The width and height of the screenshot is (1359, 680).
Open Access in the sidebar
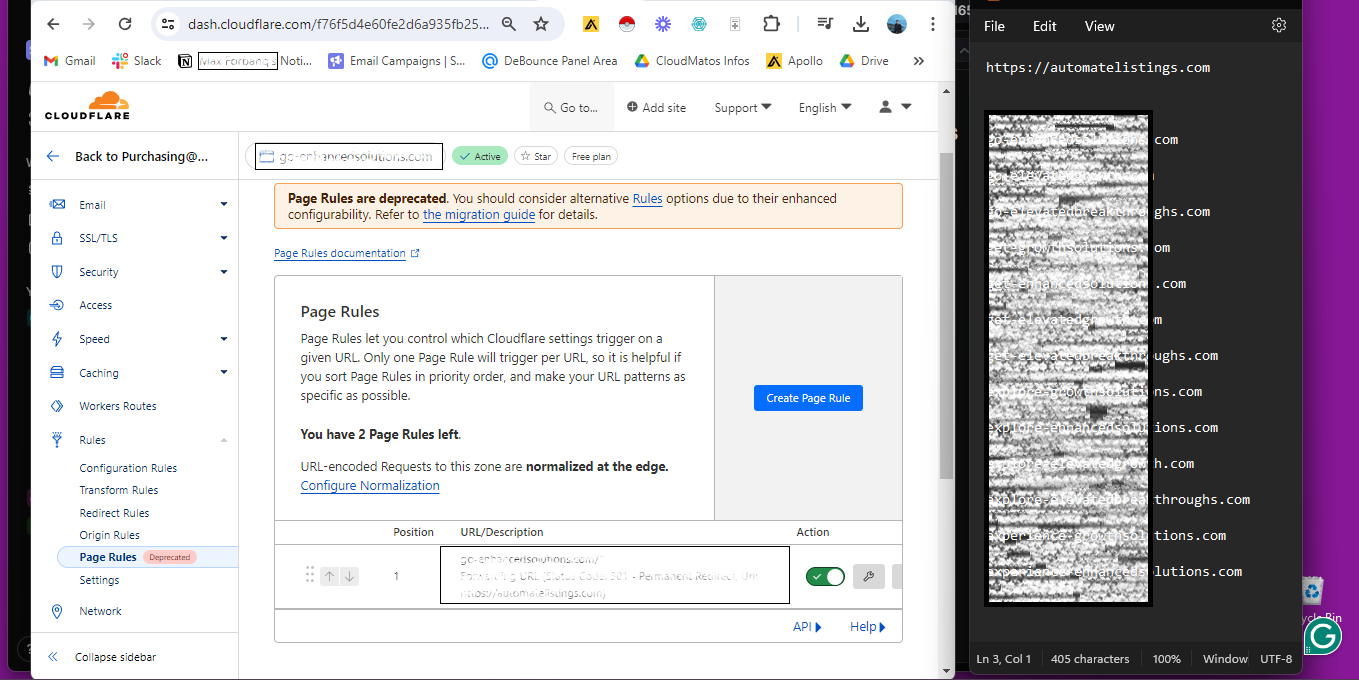pyautogui.click(x=95, y=305)
